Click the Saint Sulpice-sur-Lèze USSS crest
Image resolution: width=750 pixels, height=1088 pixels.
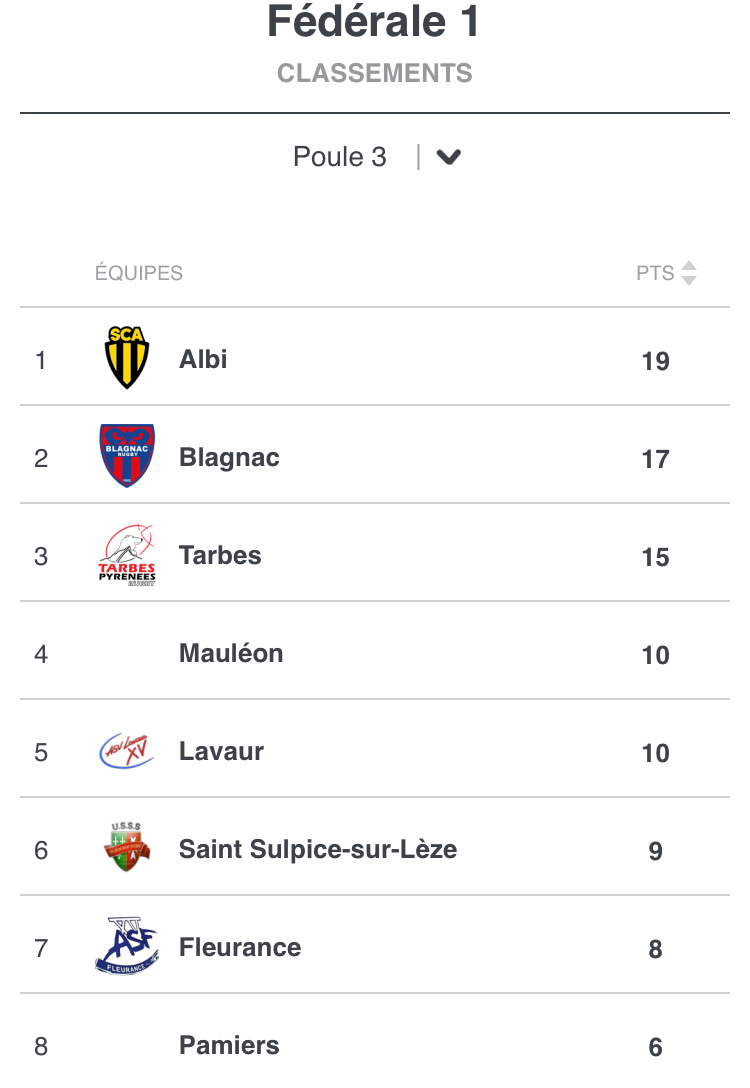tap(127, 848)
